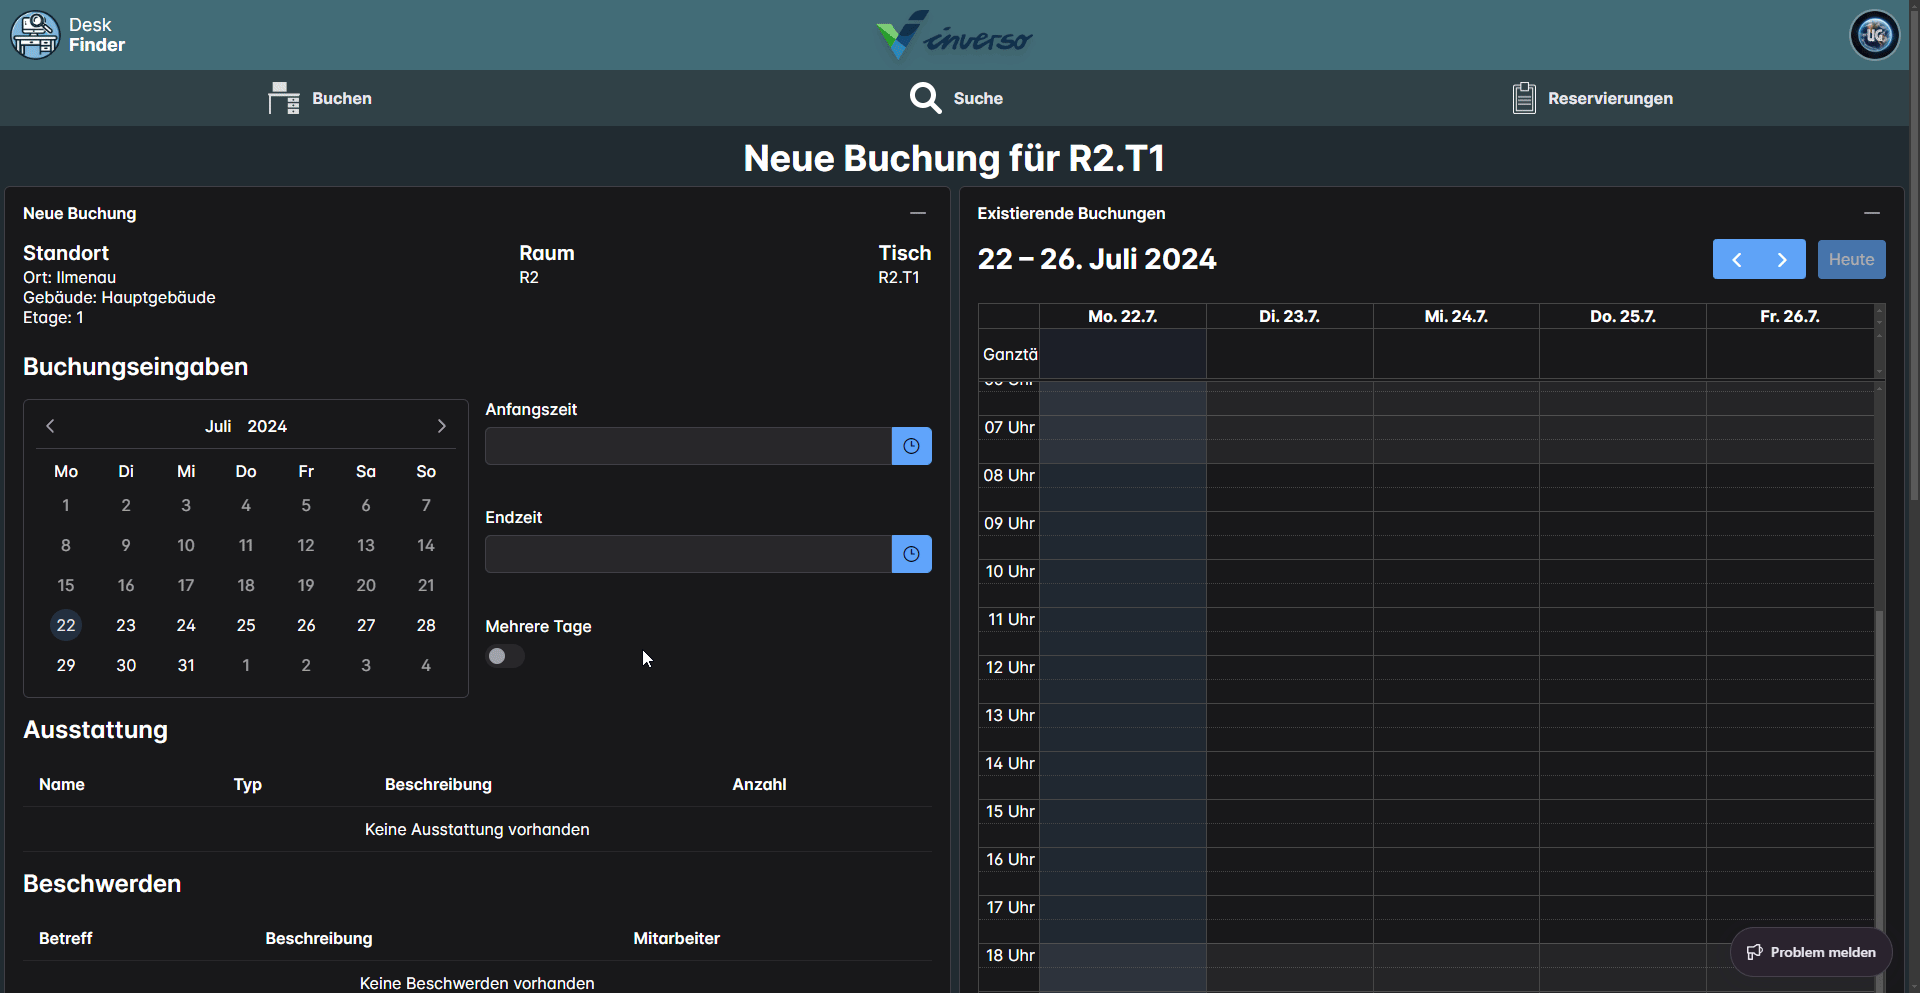Click the Buchen desk icon
This screenshot has height=993, width=1920.
(x=284, y=98)
